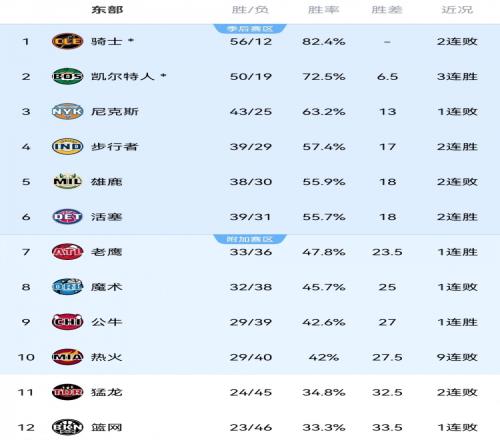
Task: Open team name 凯尔特人
Action: 123,76
